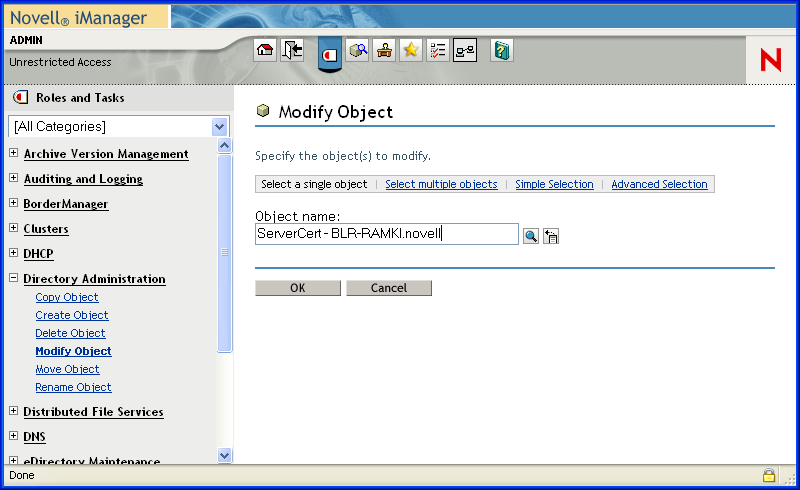This screenshot has height=490, width=800.
Task: Click the OK button
Action: tap(298, 288)
